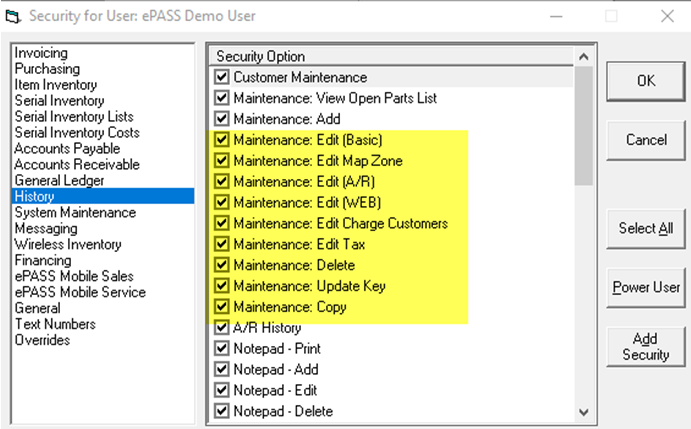Choose Overrides category
The width and height of the screenshot is (691, 429).
[x=42, y=340]
